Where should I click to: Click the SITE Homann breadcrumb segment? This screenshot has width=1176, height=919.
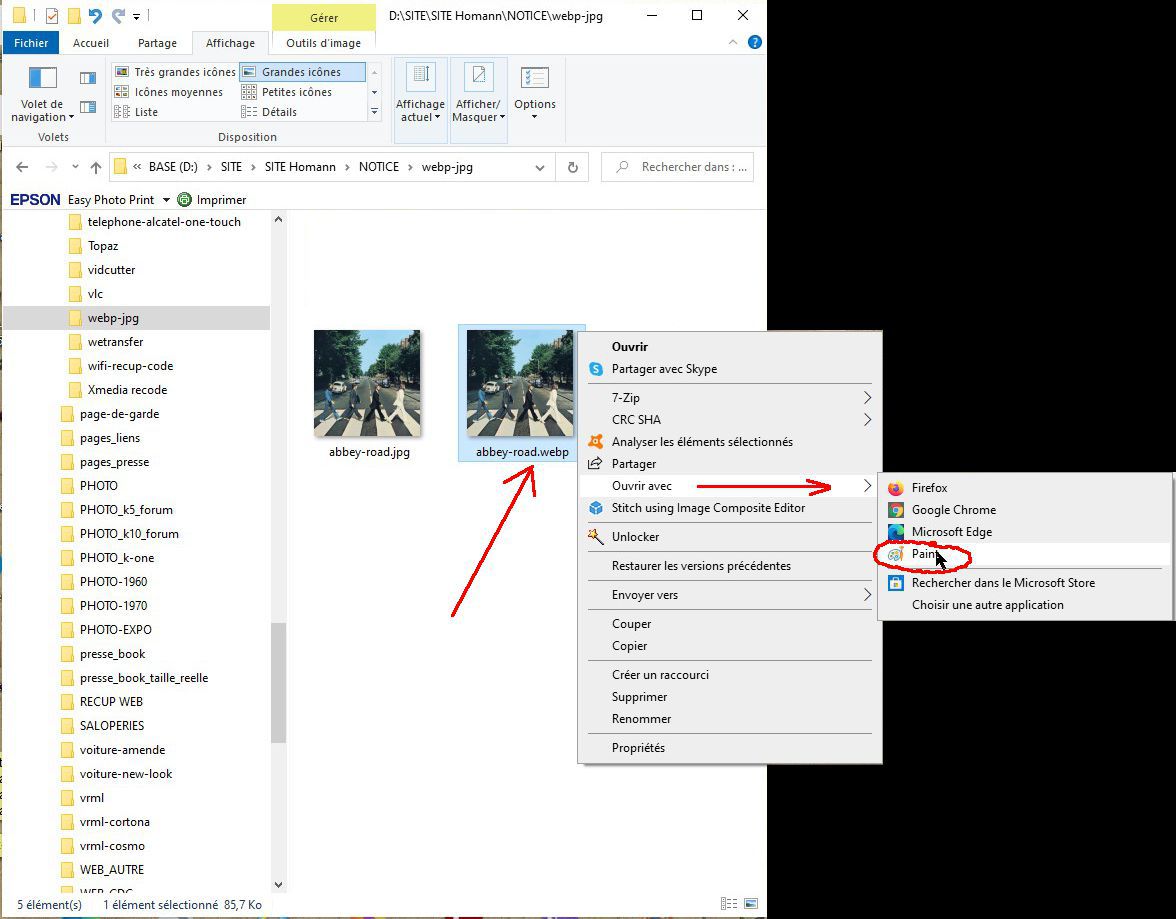(x=300, y=167)
